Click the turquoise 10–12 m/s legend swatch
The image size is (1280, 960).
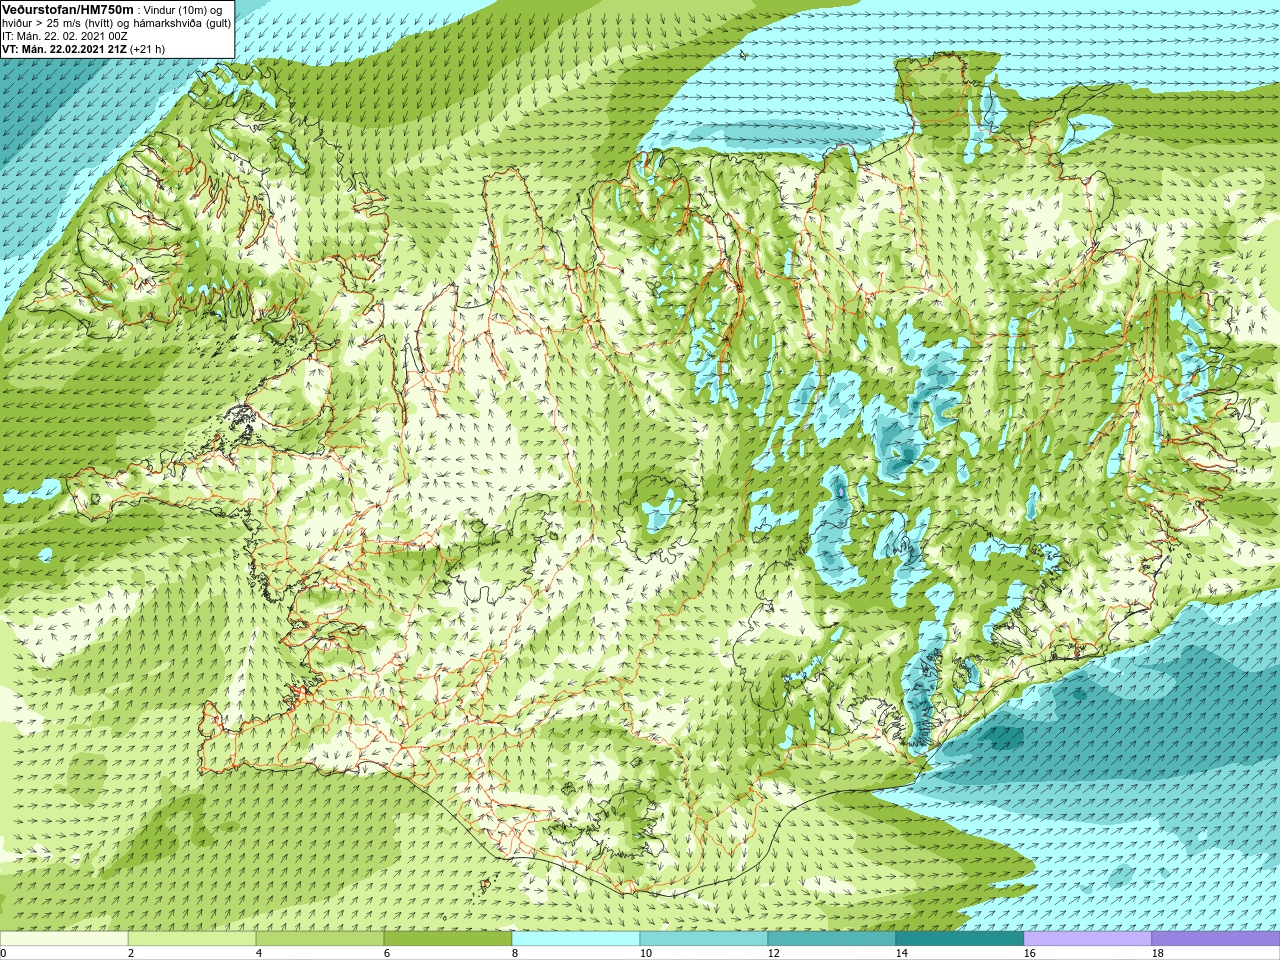(x=704, y=939)
